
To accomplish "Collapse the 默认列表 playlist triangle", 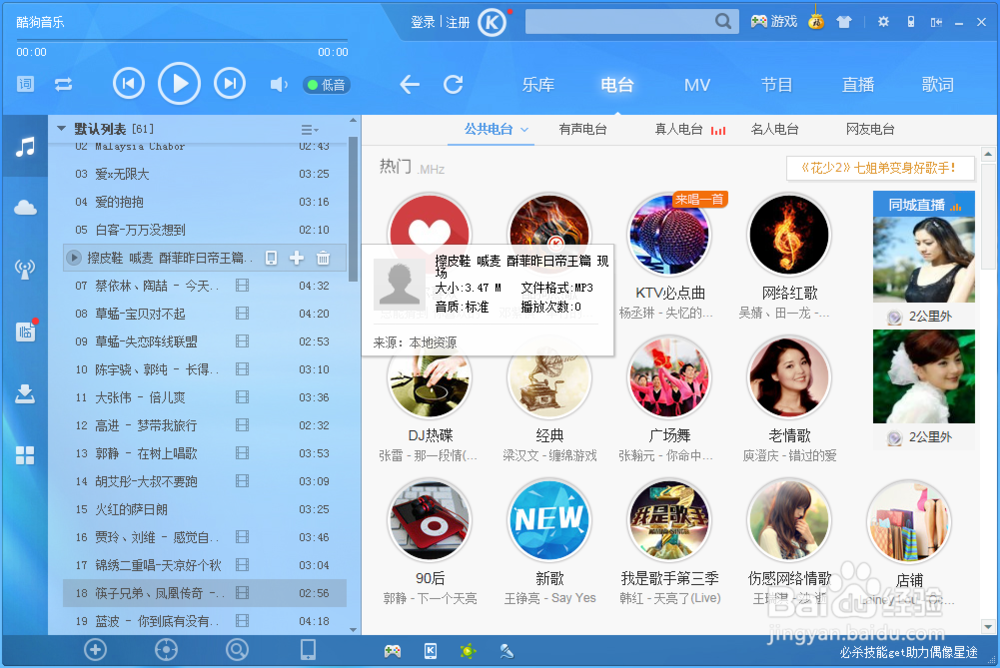I will [x=61, y=128].
